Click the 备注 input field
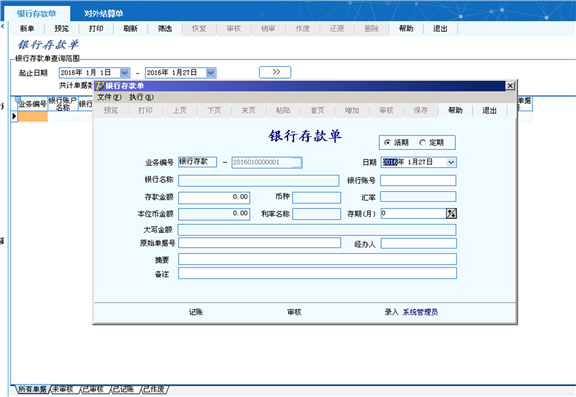576x397 pixels. 317,273
